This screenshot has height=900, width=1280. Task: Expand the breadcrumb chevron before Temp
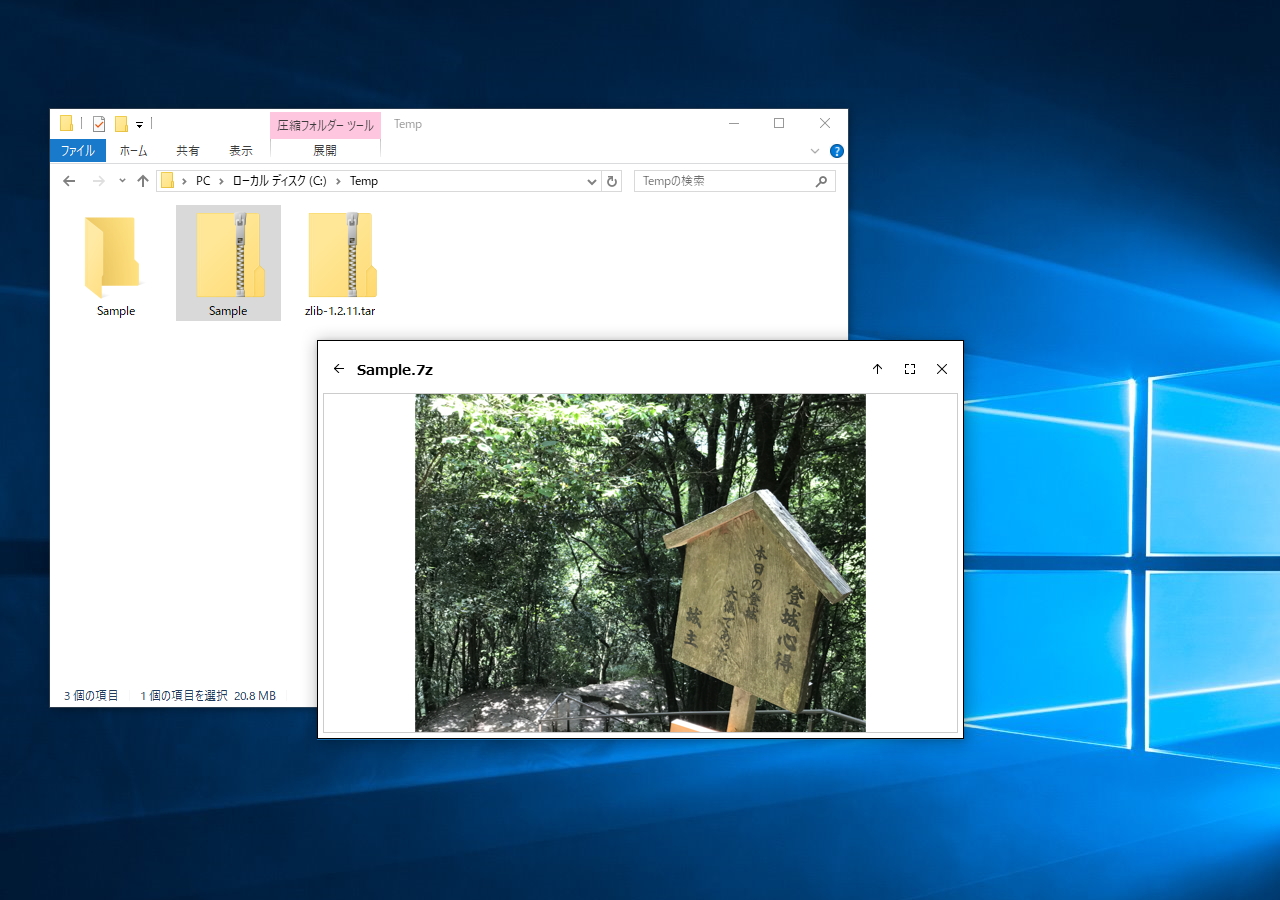[338, 181]
